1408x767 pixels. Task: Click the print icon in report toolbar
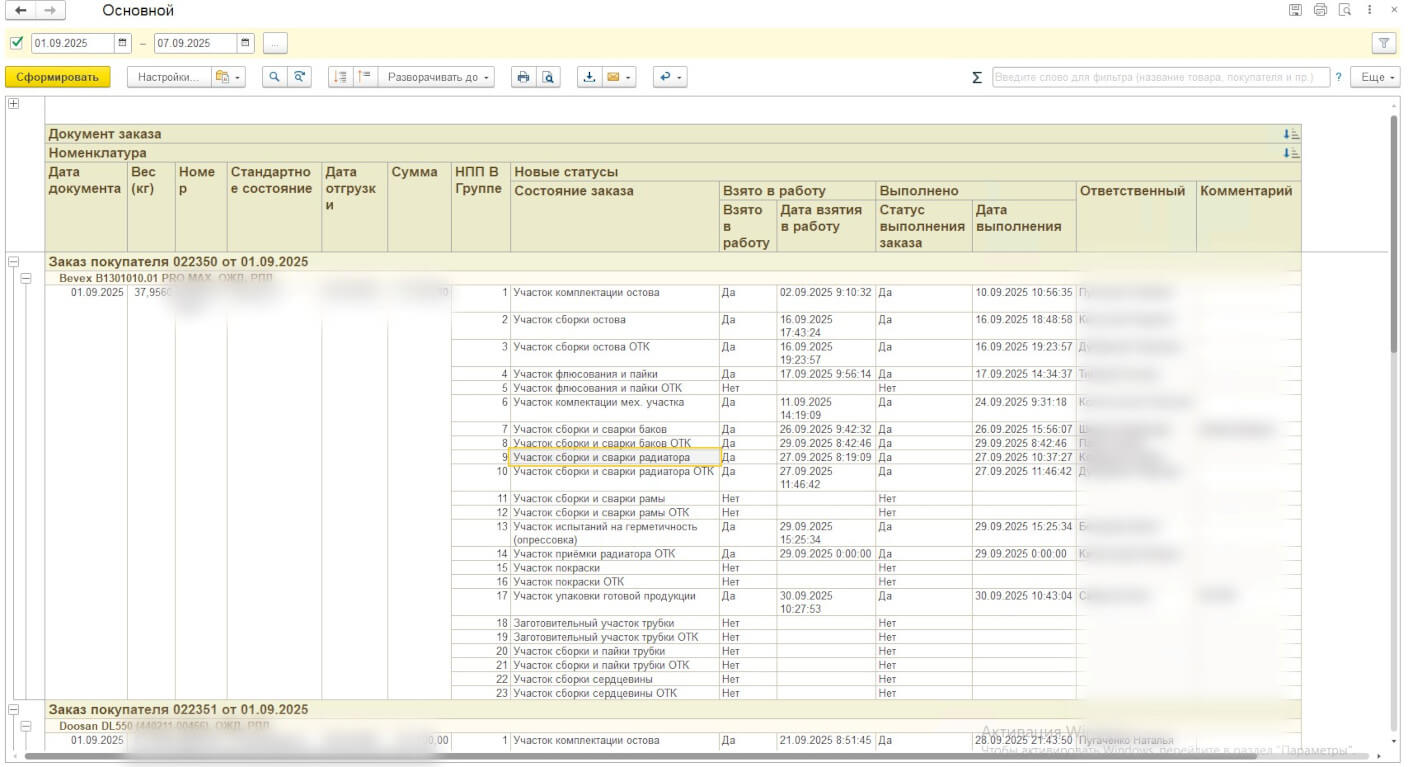tap(522, 77)
